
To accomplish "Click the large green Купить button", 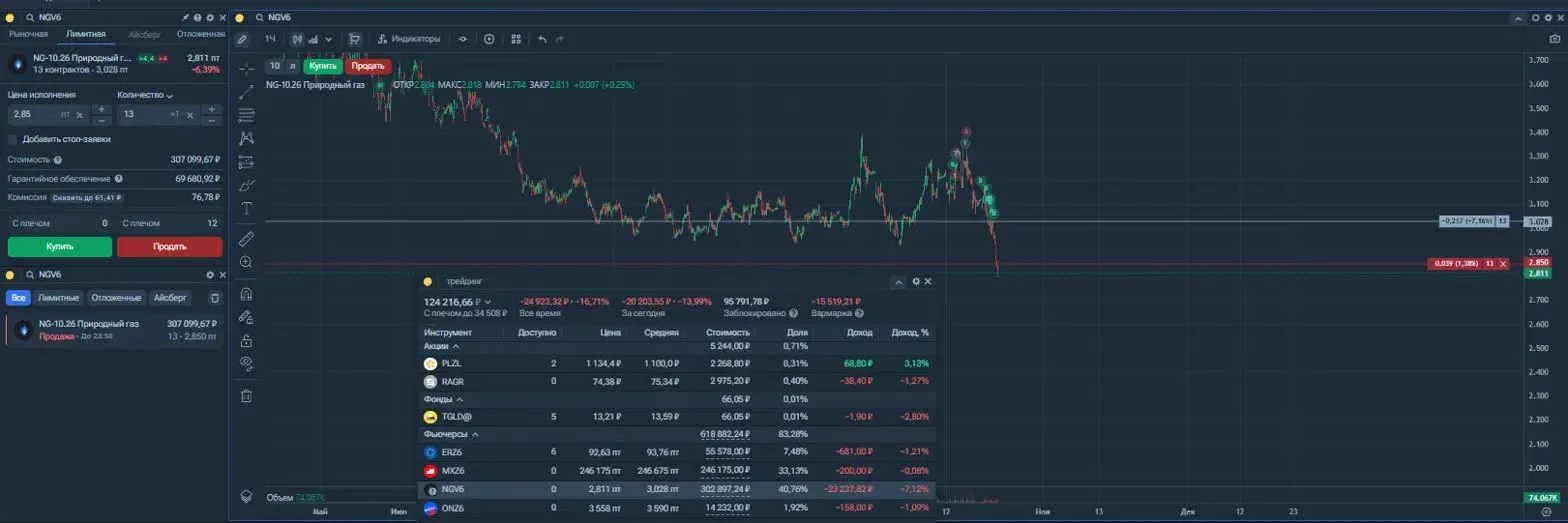I will [60, 246].
